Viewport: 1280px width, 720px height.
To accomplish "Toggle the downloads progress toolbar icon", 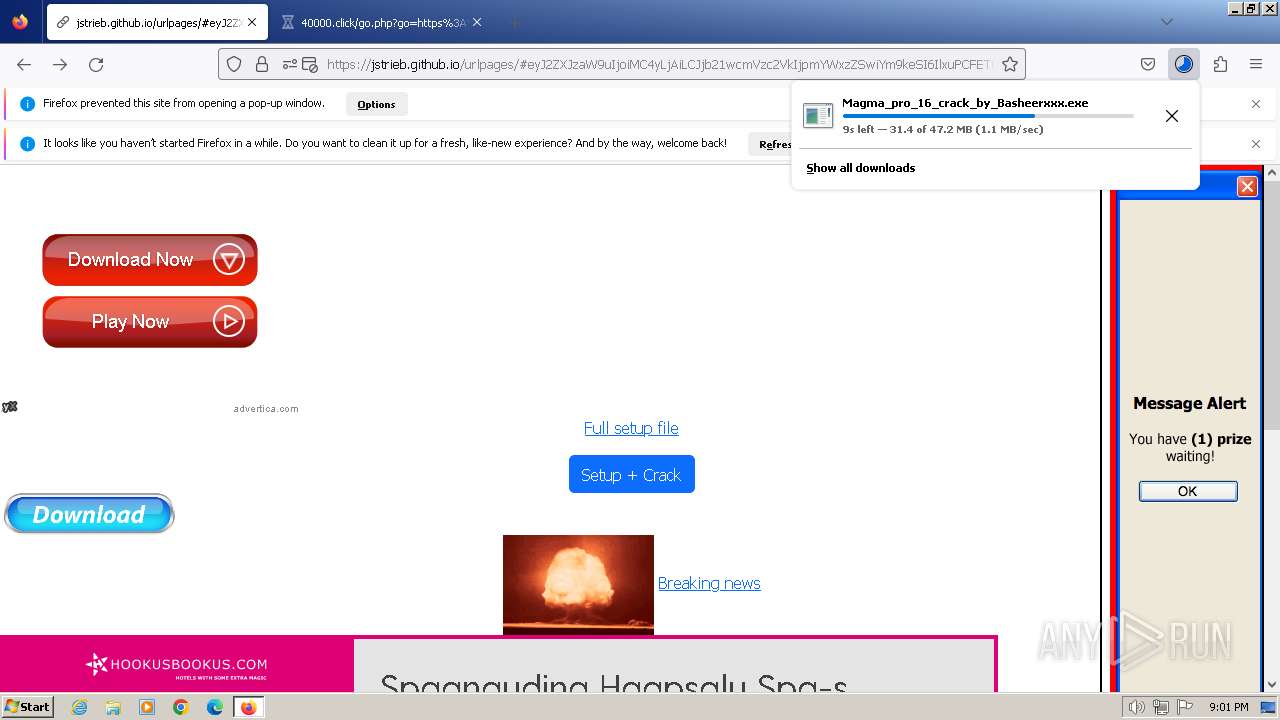I will [1184, 64].
